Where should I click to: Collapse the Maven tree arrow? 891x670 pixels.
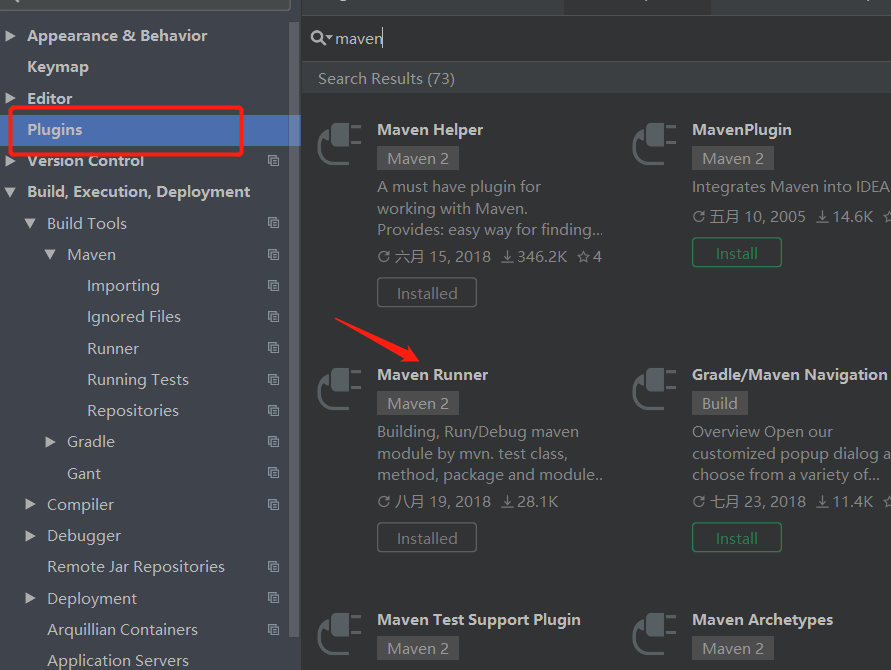(x=50, y=255)
